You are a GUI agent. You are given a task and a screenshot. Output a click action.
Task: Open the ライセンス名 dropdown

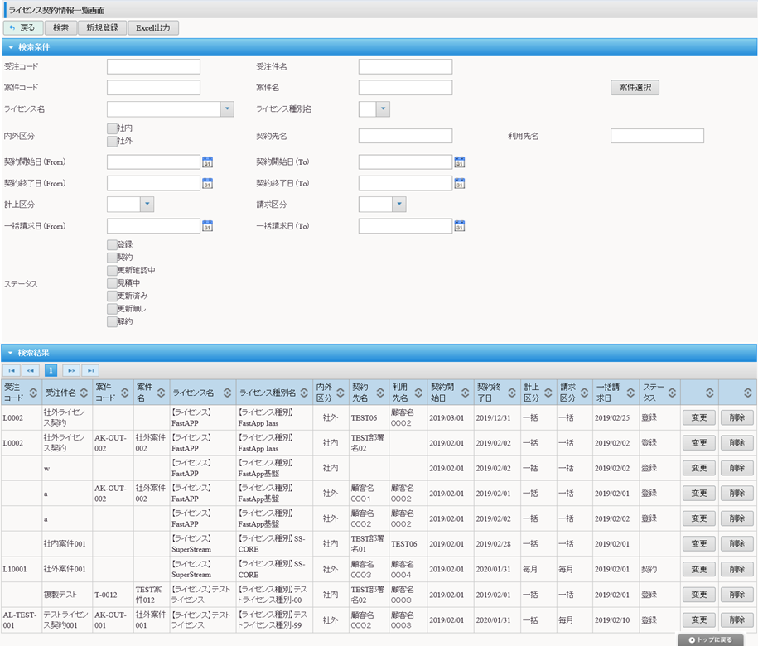(227, 109)
